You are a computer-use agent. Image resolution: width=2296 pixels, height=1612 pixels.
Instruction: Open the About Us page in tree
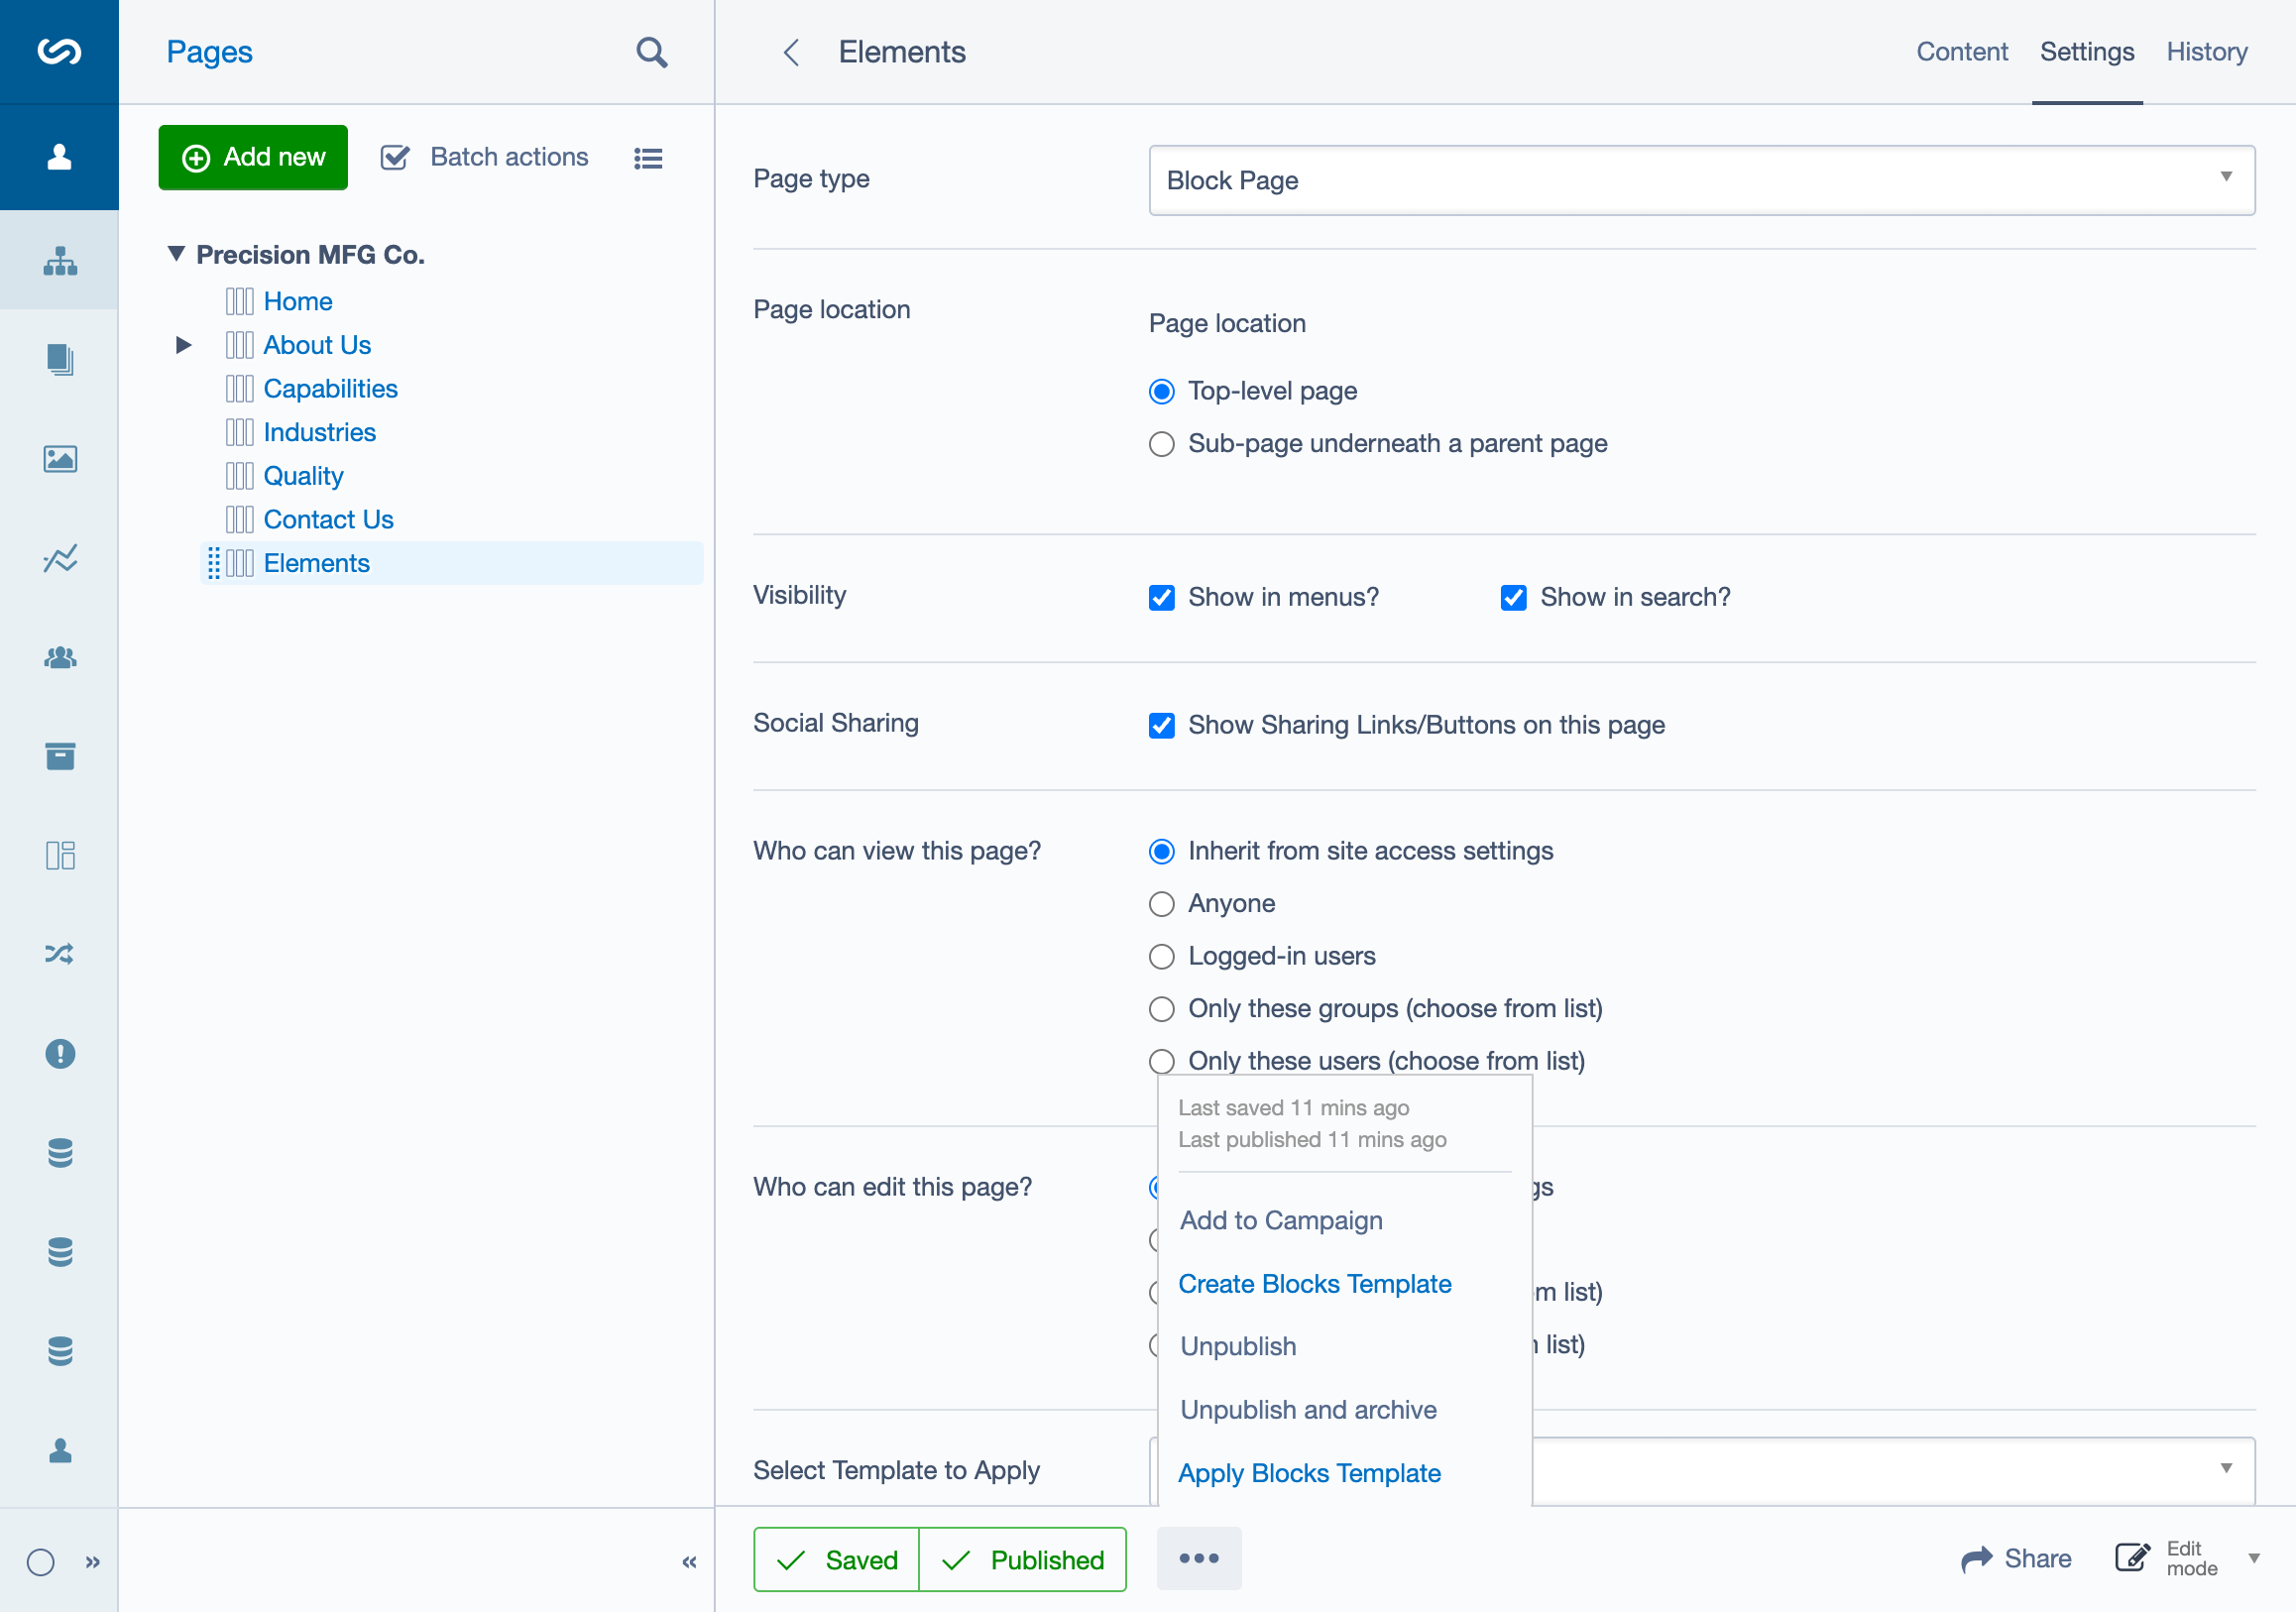tap(317, 345)
